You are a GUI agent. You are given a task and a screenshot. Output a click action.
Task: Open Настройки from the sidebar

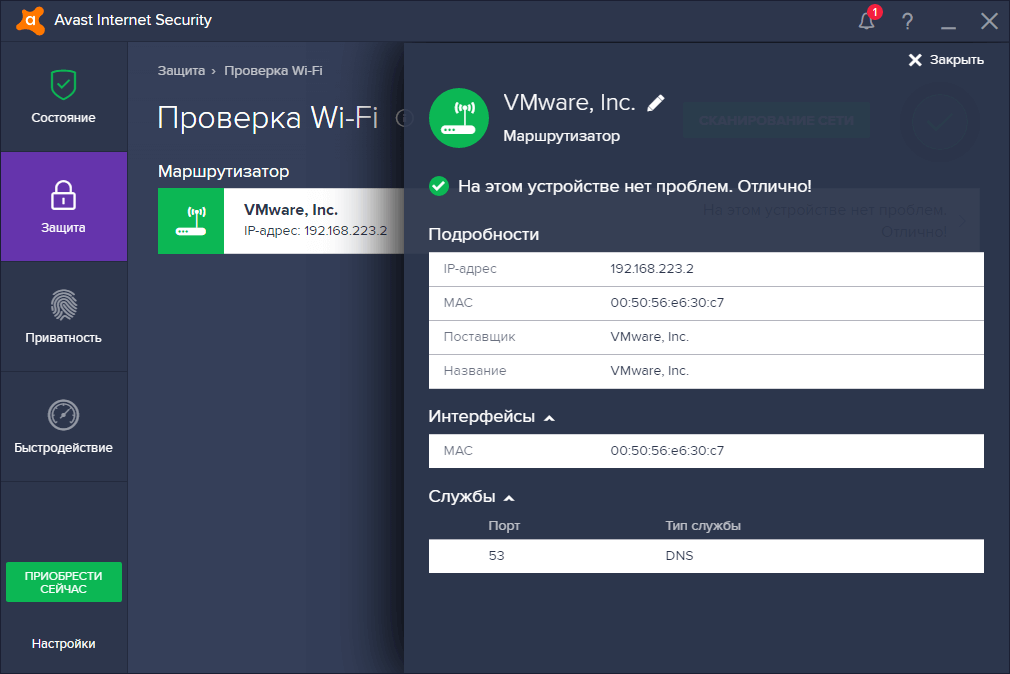pos(64,643)
